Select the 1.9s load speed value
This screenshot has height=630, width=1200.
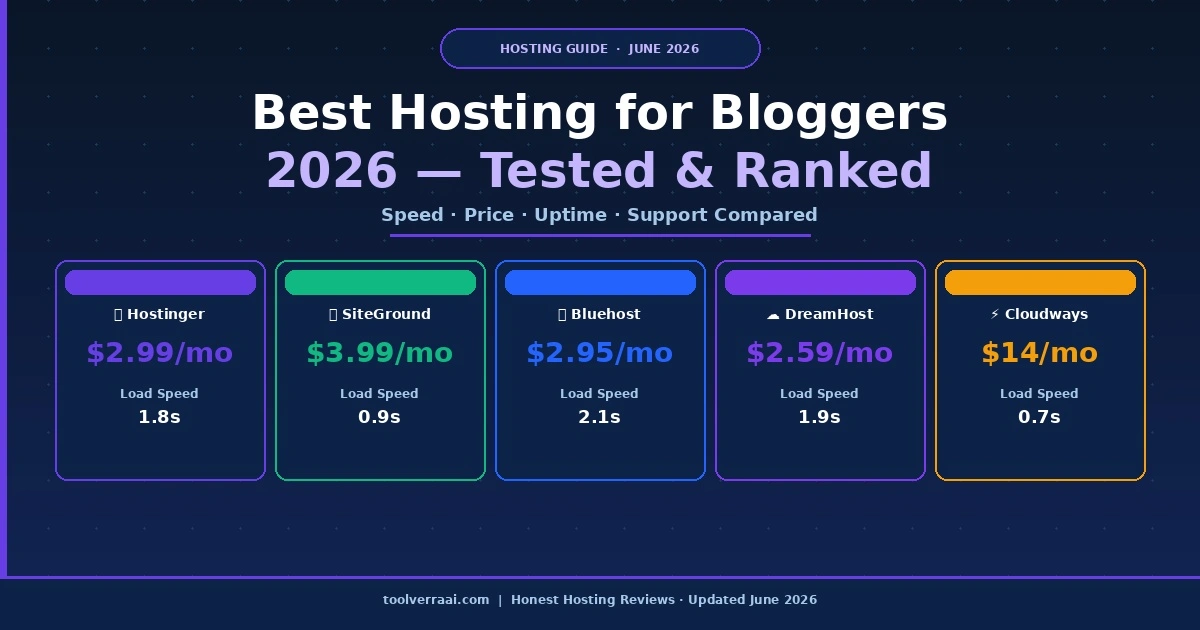(x=820, y=417)
